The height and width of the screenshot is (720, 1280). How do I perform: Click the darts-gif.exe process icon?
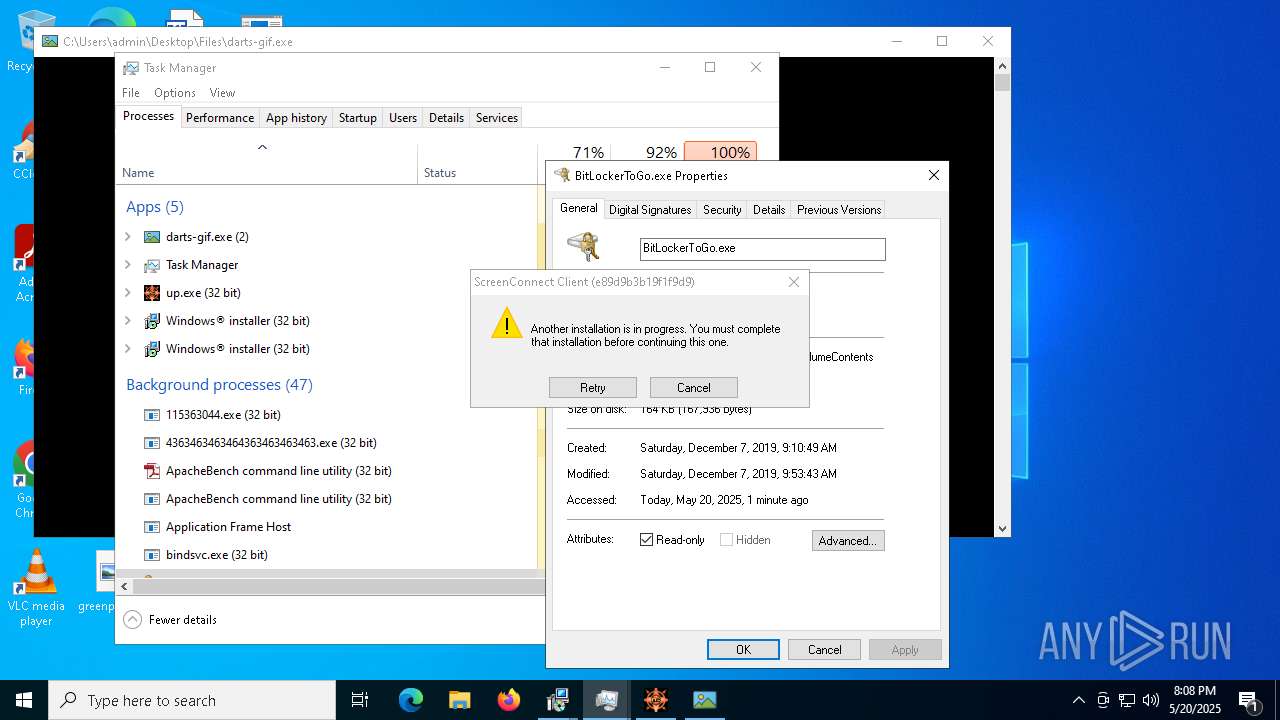(x=152, y=237)
